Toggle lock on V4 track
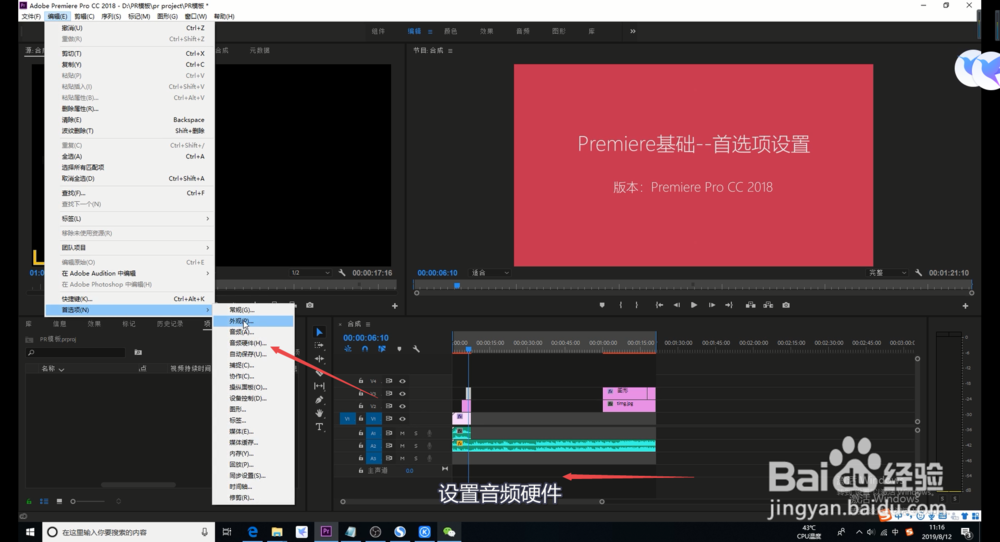1000x542 pixels. click(361, 381)
